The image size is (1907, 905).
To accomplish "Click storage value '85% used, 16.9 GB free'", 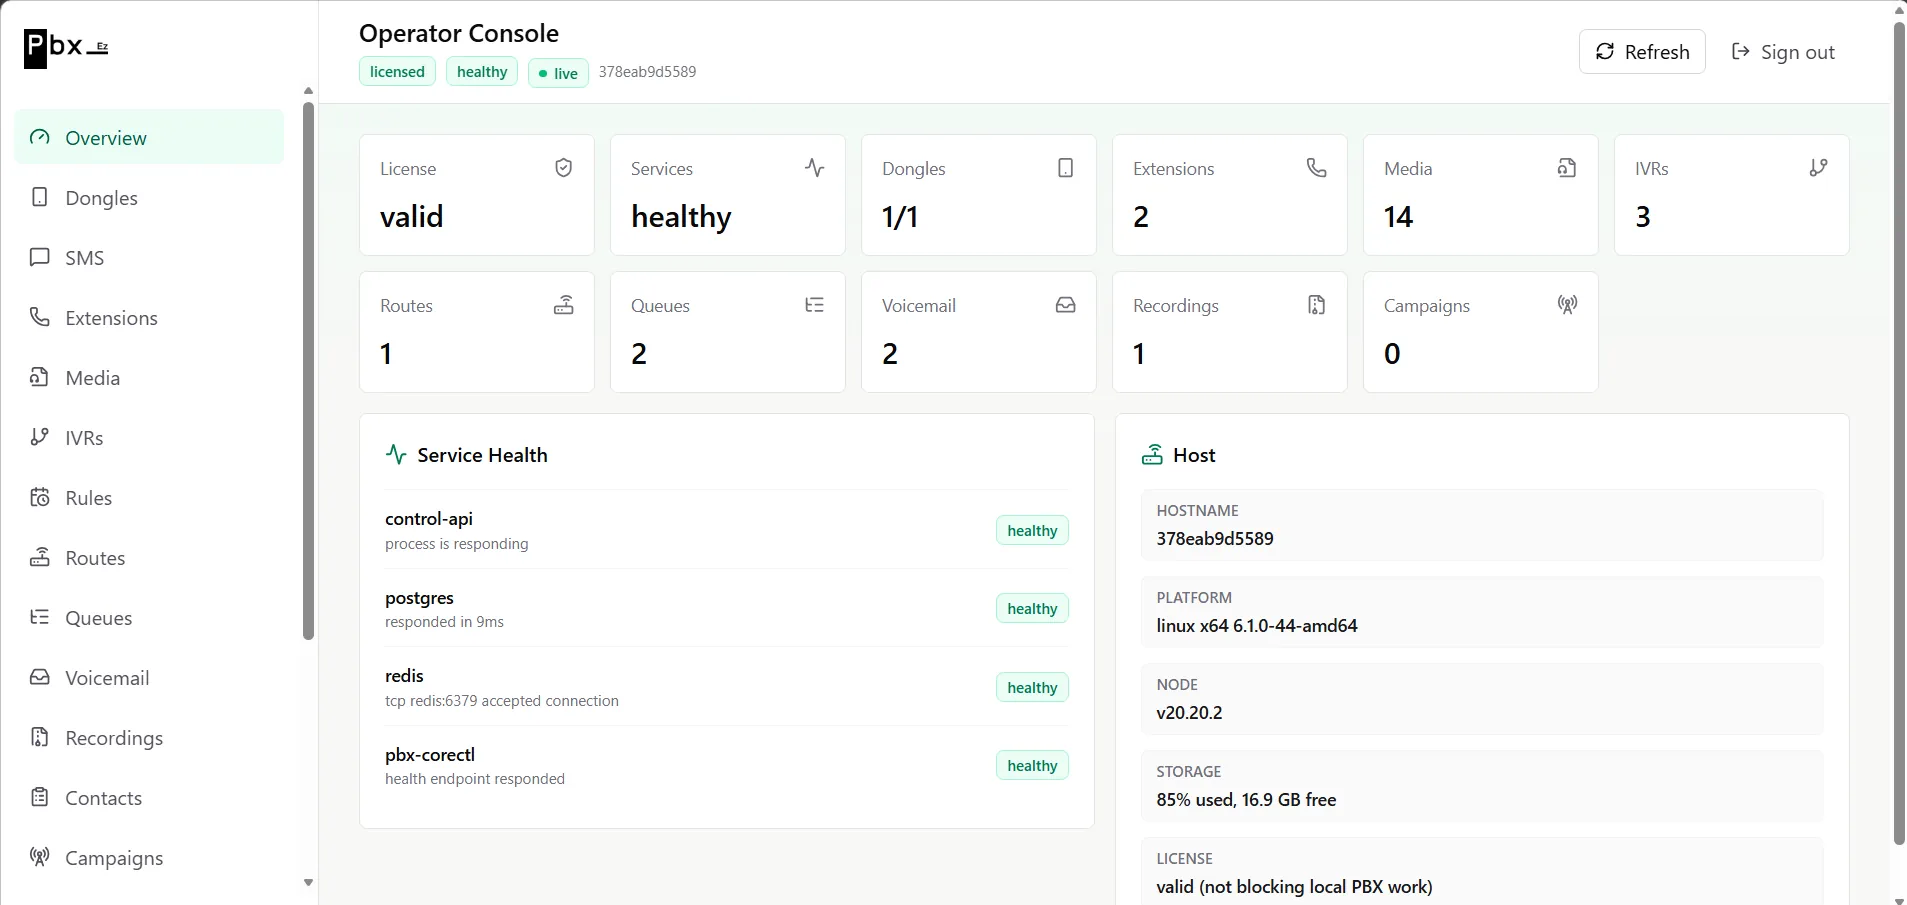I will tap(1246, 800).
